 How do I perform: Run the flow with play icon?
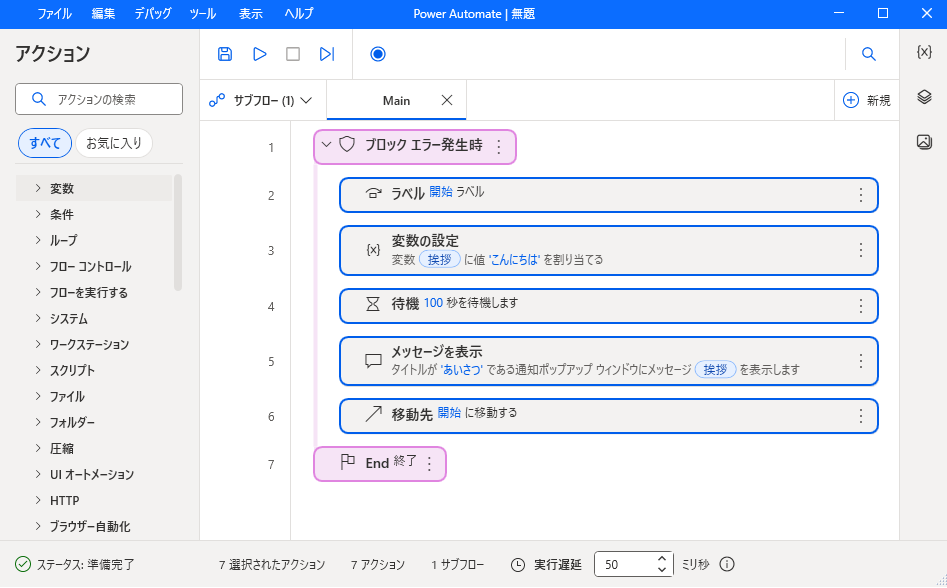(259, 54)
